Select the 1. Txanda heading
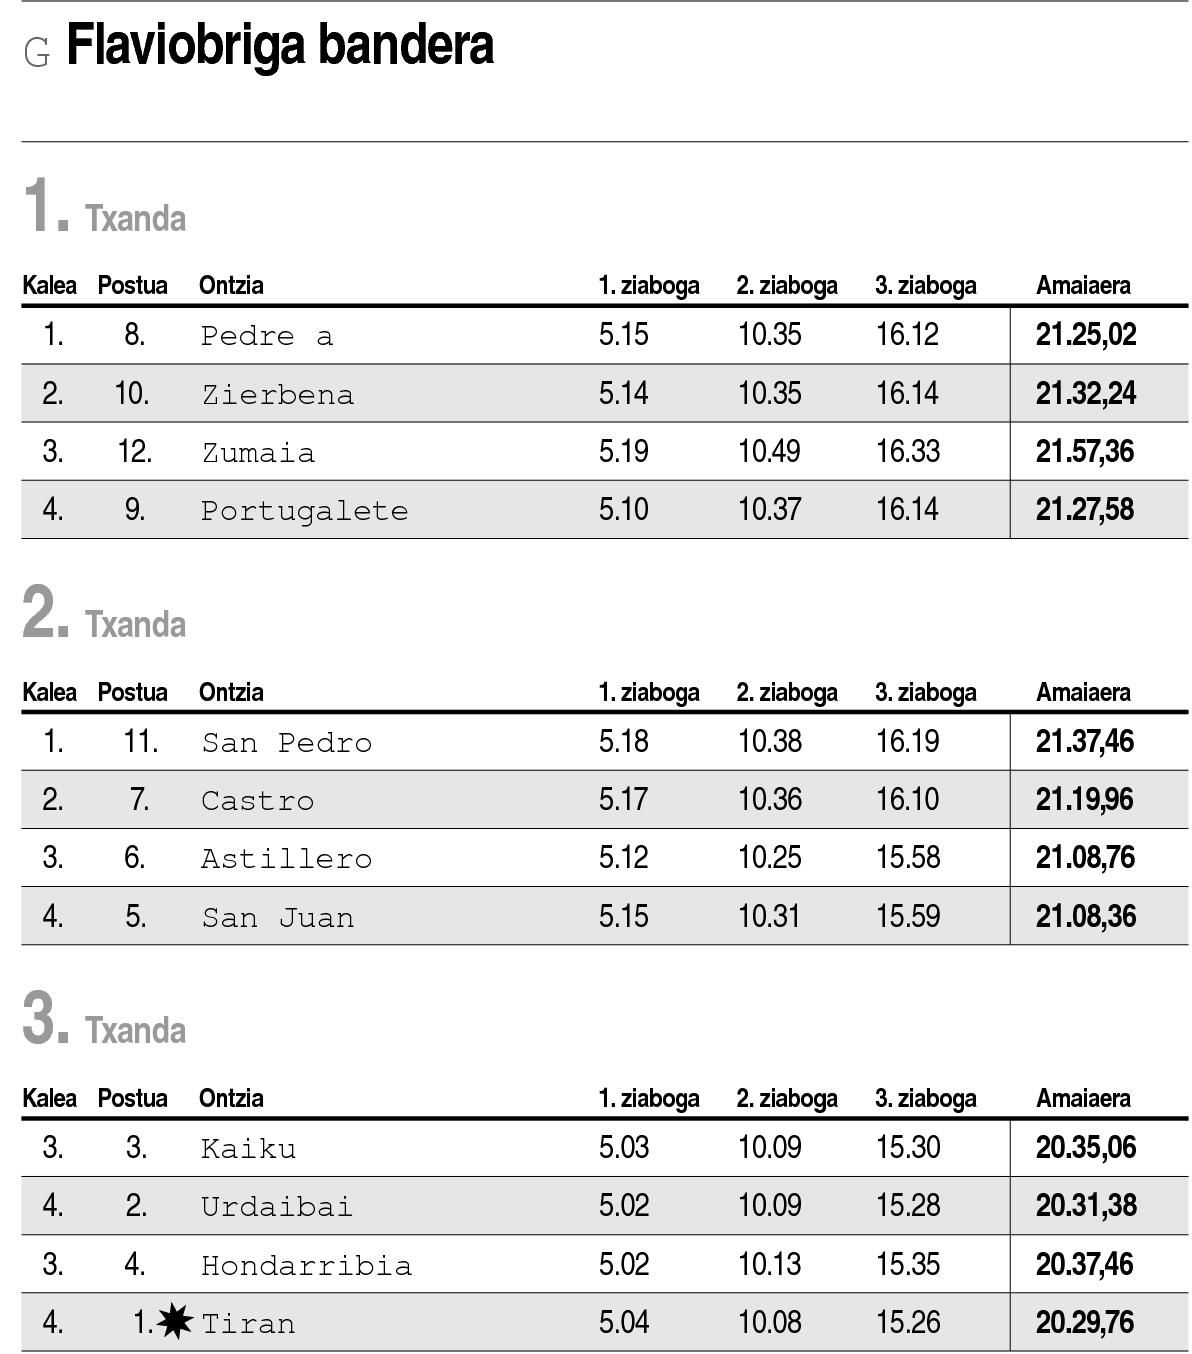The image size is (1192, 1354). [x=104, y=206]
